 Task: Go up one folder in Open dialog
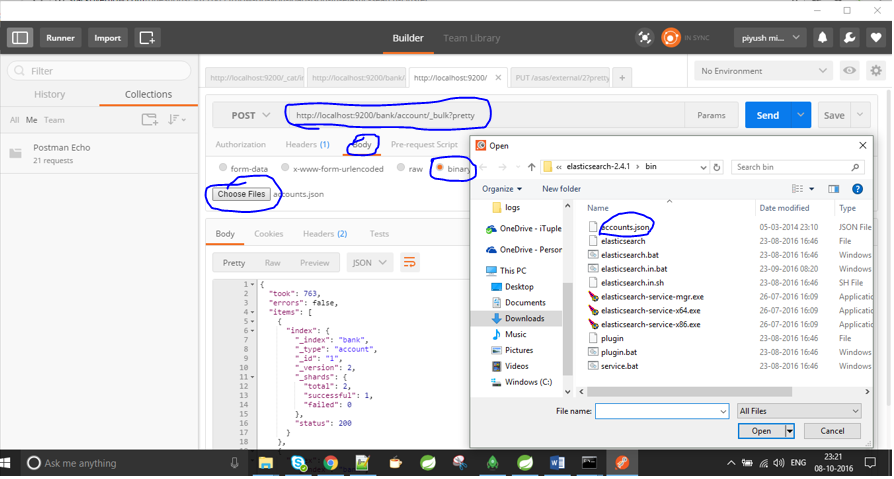531,167
